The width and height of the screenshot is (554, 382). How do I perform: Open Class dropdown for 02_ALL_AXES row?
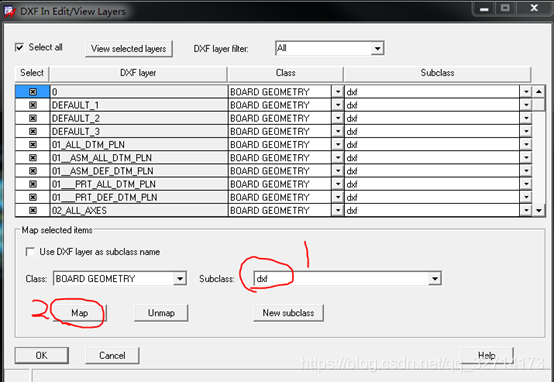coord(338,211)
